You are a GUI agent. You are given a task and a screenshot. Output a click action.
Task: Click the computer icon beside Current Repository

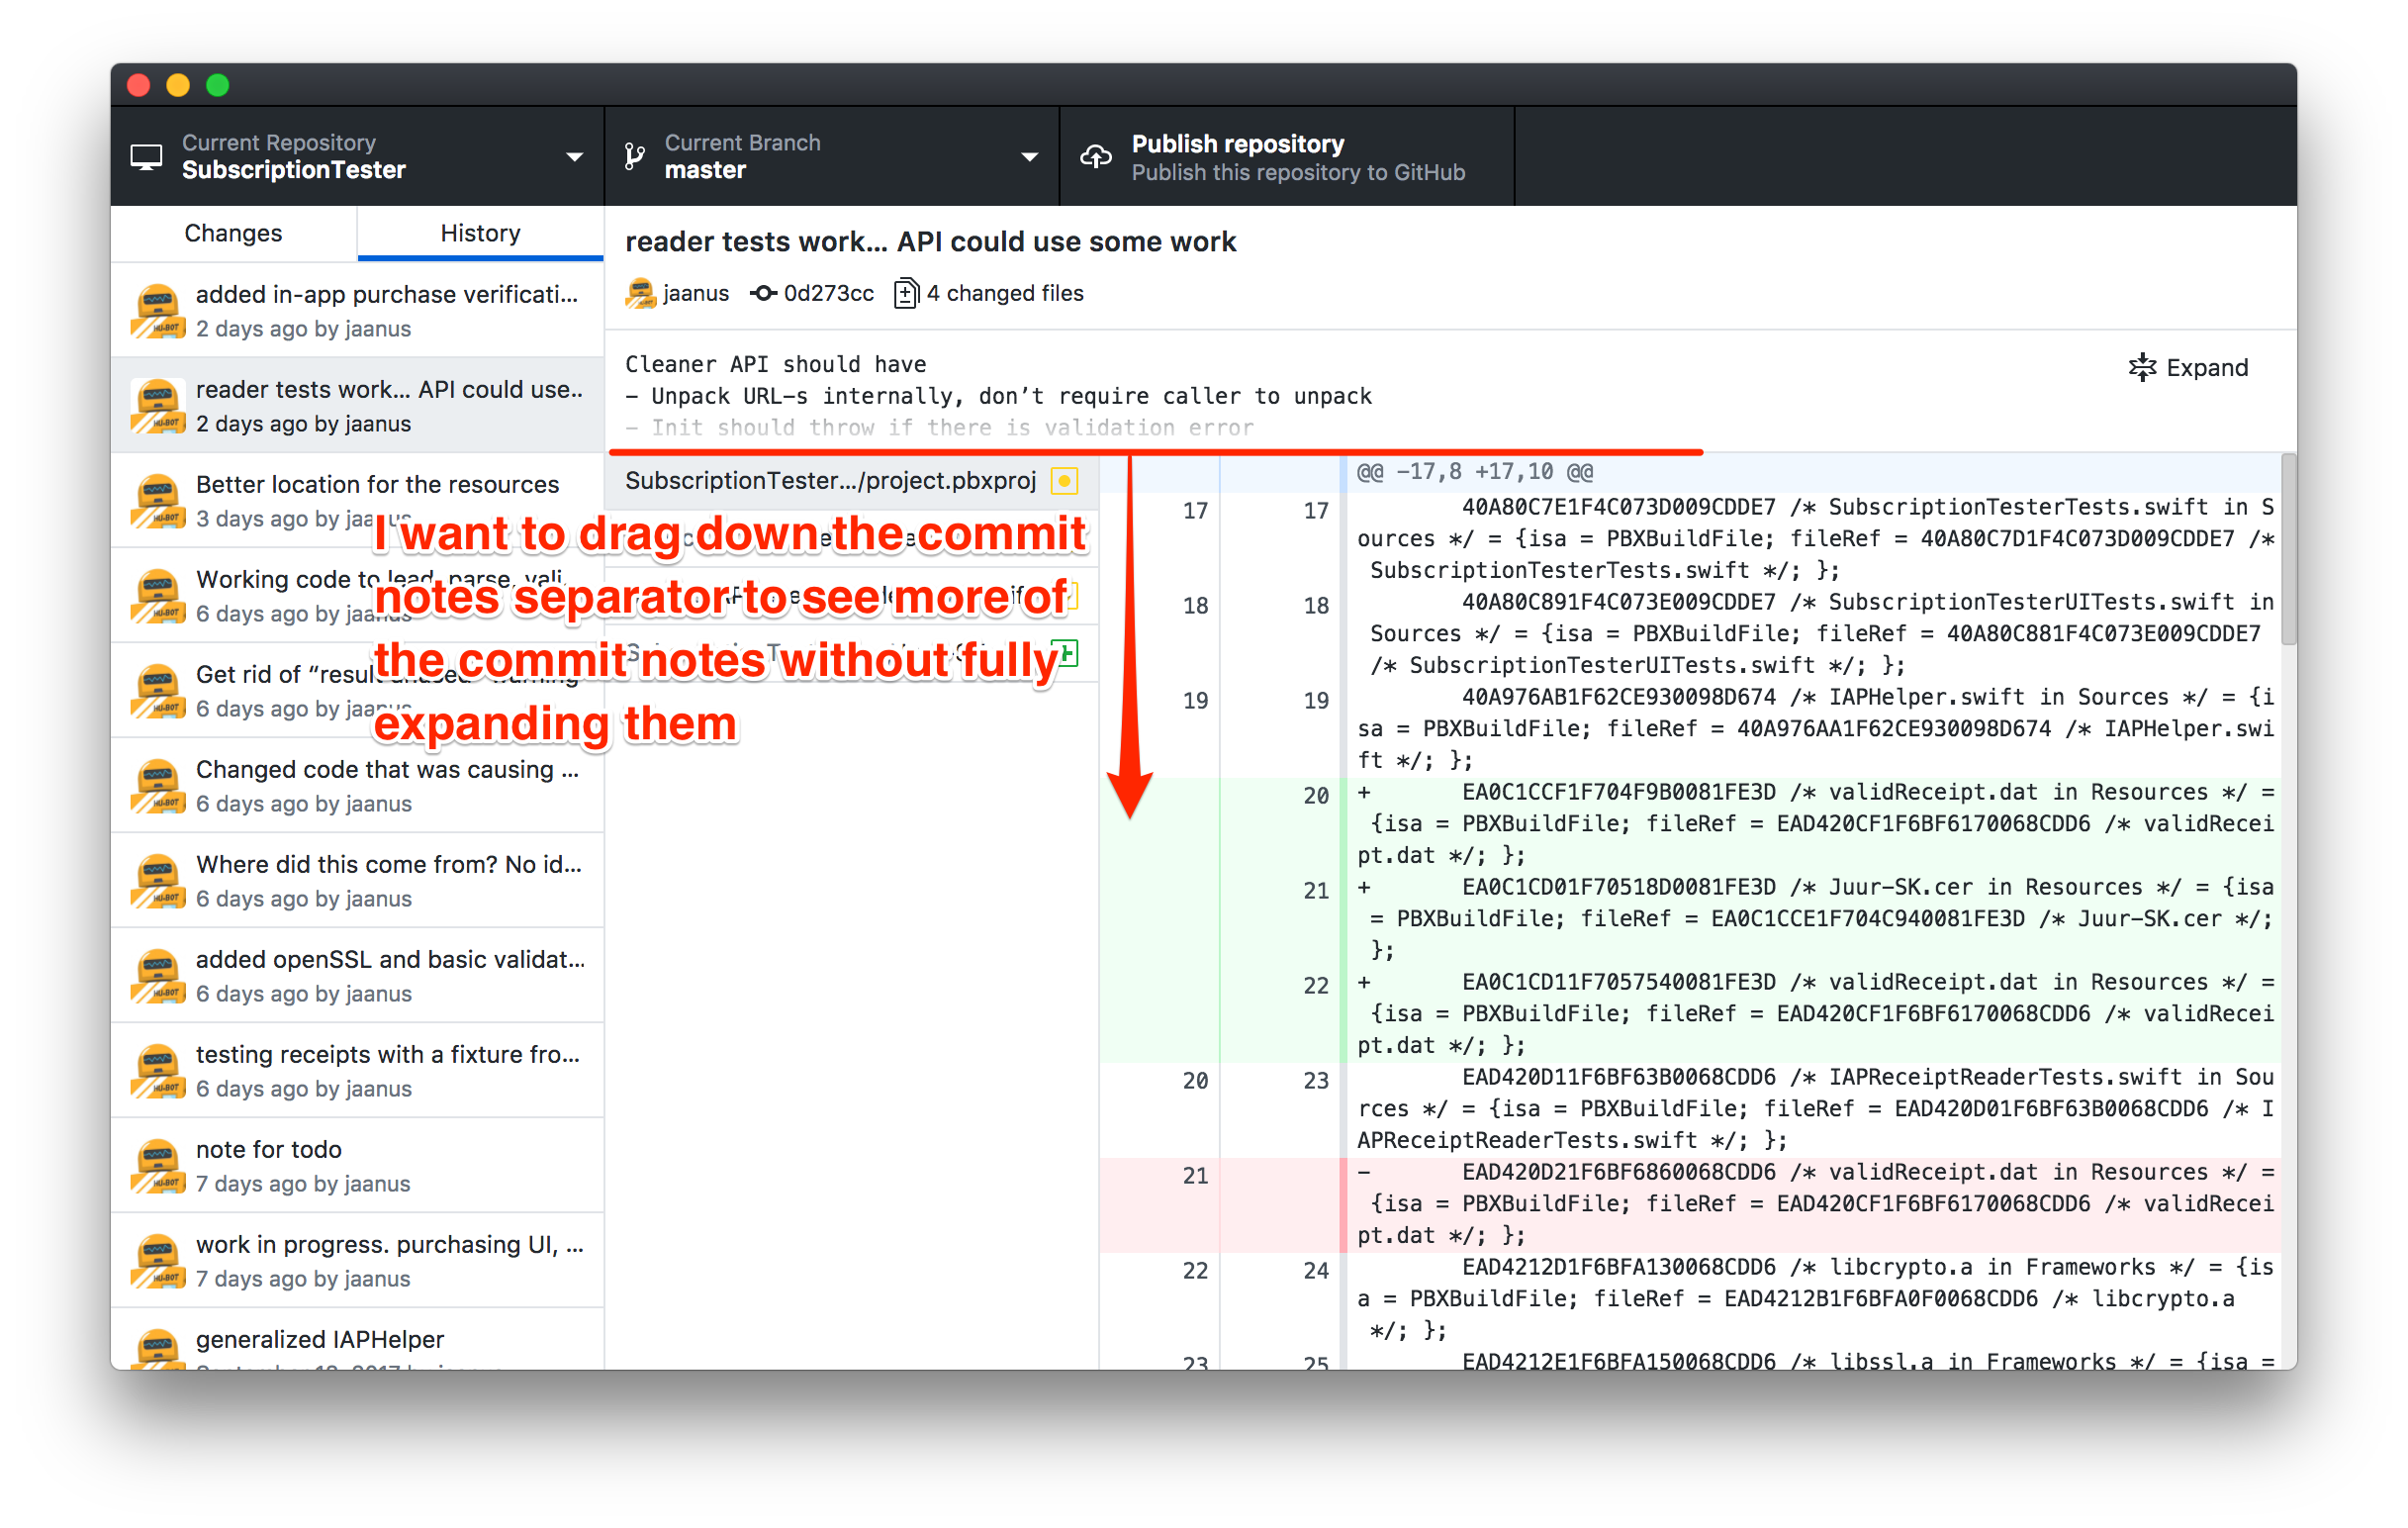pos(146,157)
